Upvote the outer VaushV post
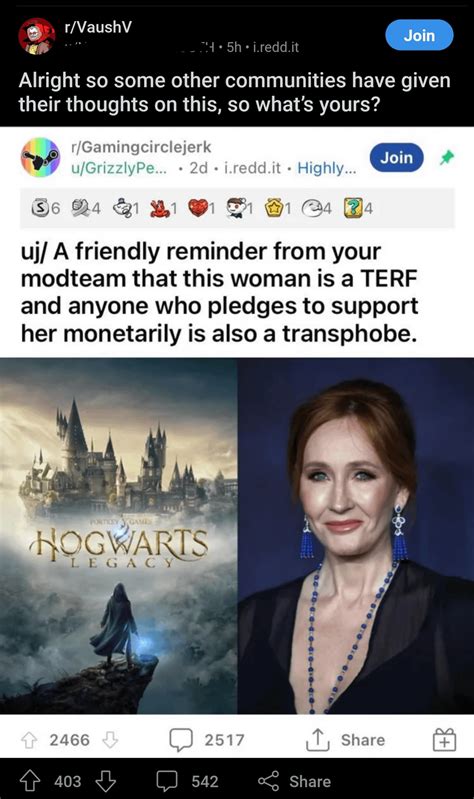The width and height of the screenshot is (474, 799). 30,781
